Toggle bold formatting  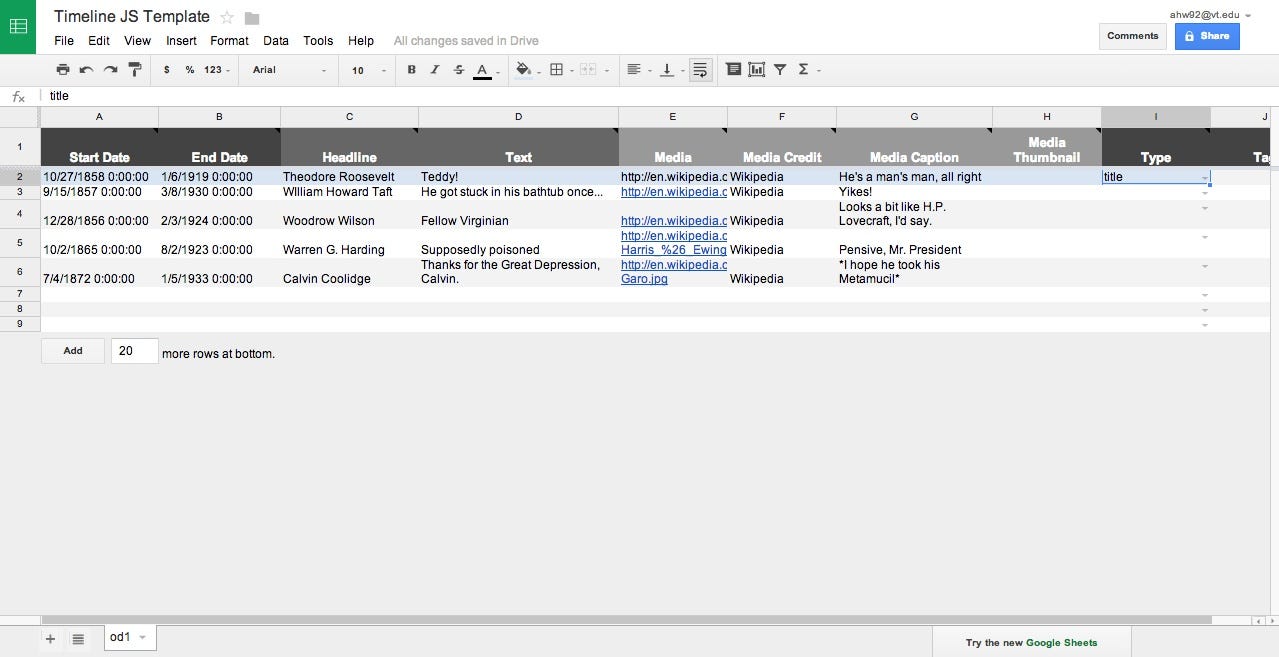pyautogui.click(x=411, y=69)
